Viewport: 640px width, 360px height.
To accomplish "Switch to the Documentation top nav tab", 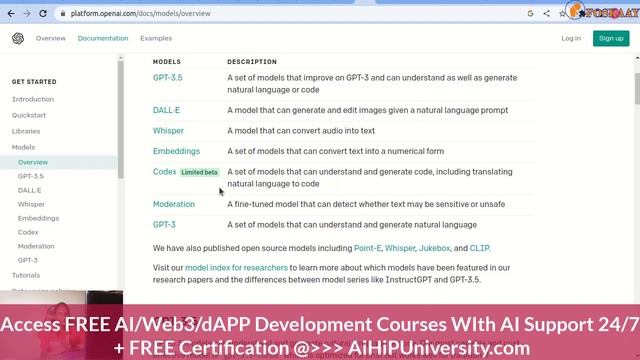I will coord(103,38).
